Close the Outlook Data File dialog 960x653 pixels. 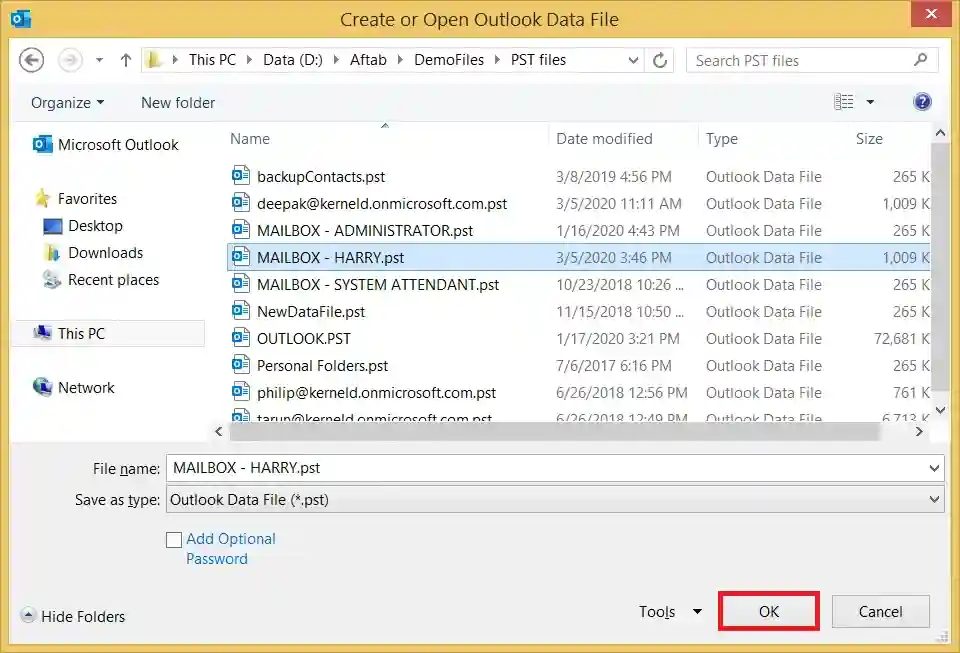click(x=931, y=13)
